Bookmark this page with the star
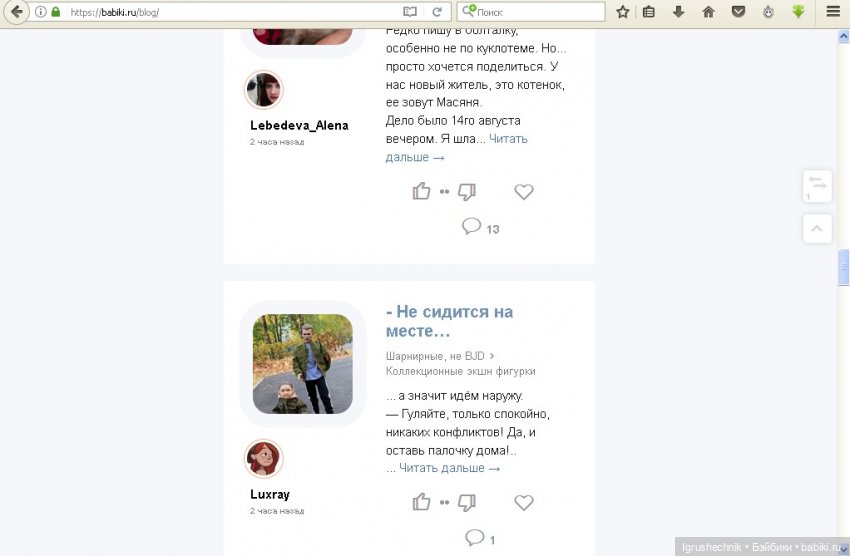The image size is (850, 556). pyautogui.click(x=622, y=12)
